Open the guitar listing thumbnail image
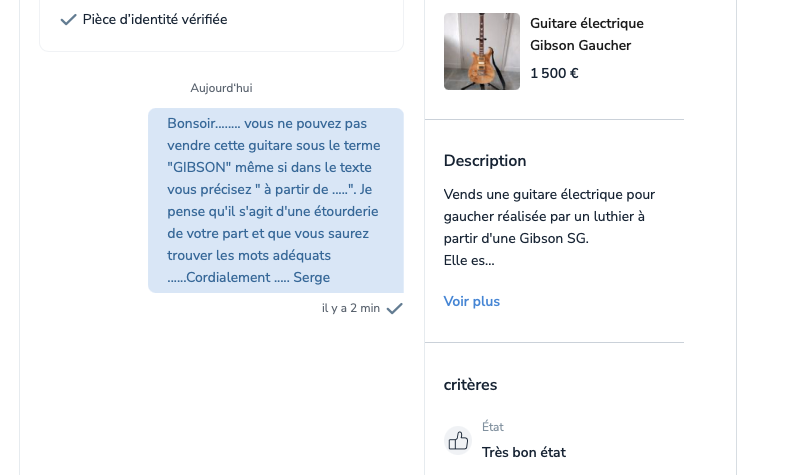This screenshot has height=475, width=793. 481,52
